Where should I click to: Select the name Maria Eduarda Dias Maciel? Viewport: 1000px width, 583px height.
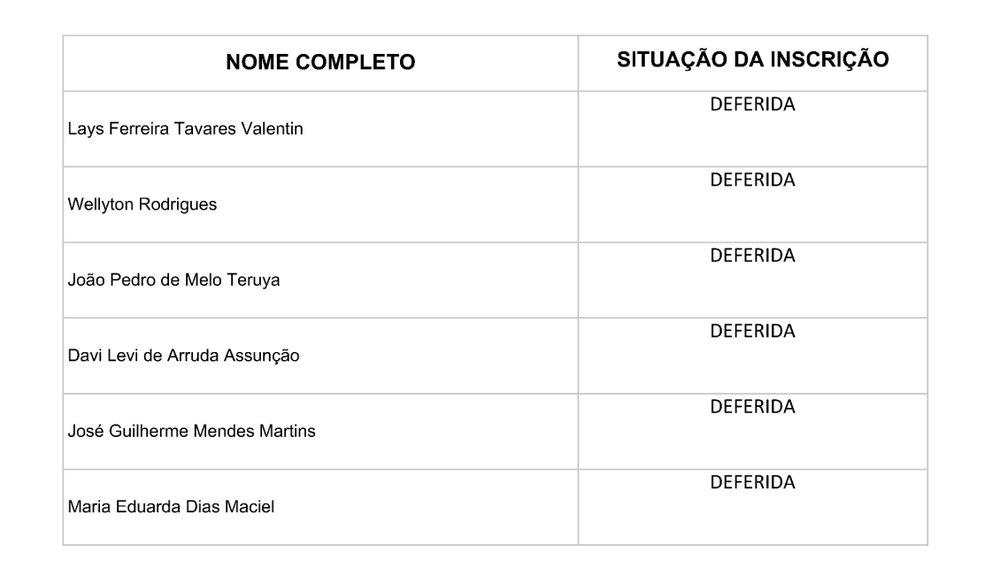pos(171,507)
